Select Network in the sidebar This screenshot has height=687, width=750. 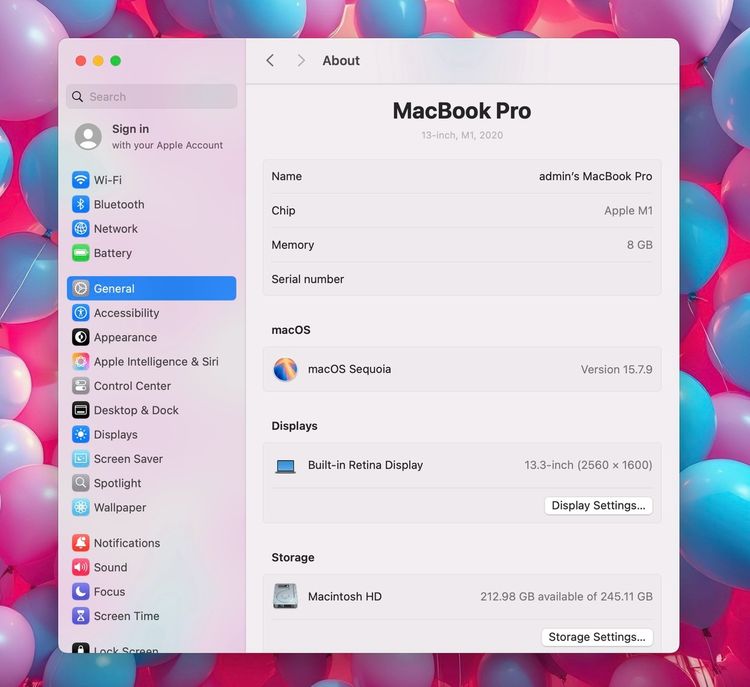tap(152, 229)
